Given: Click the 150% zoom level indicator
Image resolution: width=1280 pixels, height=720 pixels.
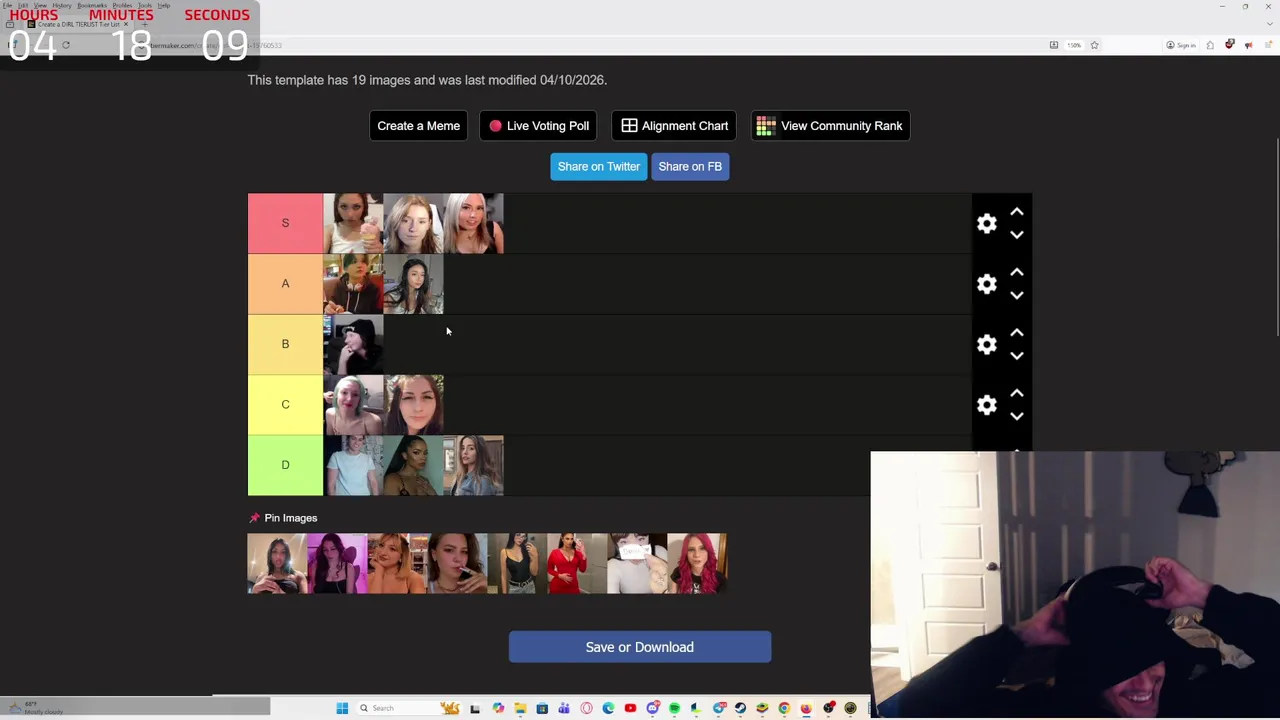Looking at the screenshot, I should 1073,45.
